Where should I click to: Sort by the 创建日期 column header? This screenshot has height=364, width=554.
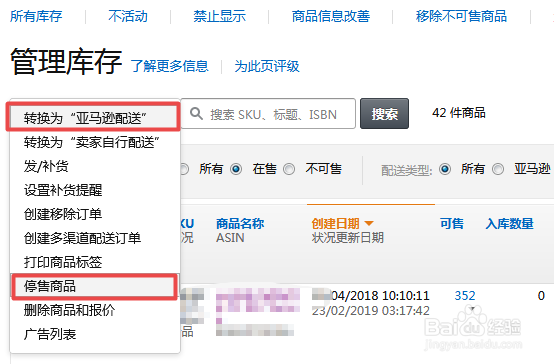click(335, 223)
